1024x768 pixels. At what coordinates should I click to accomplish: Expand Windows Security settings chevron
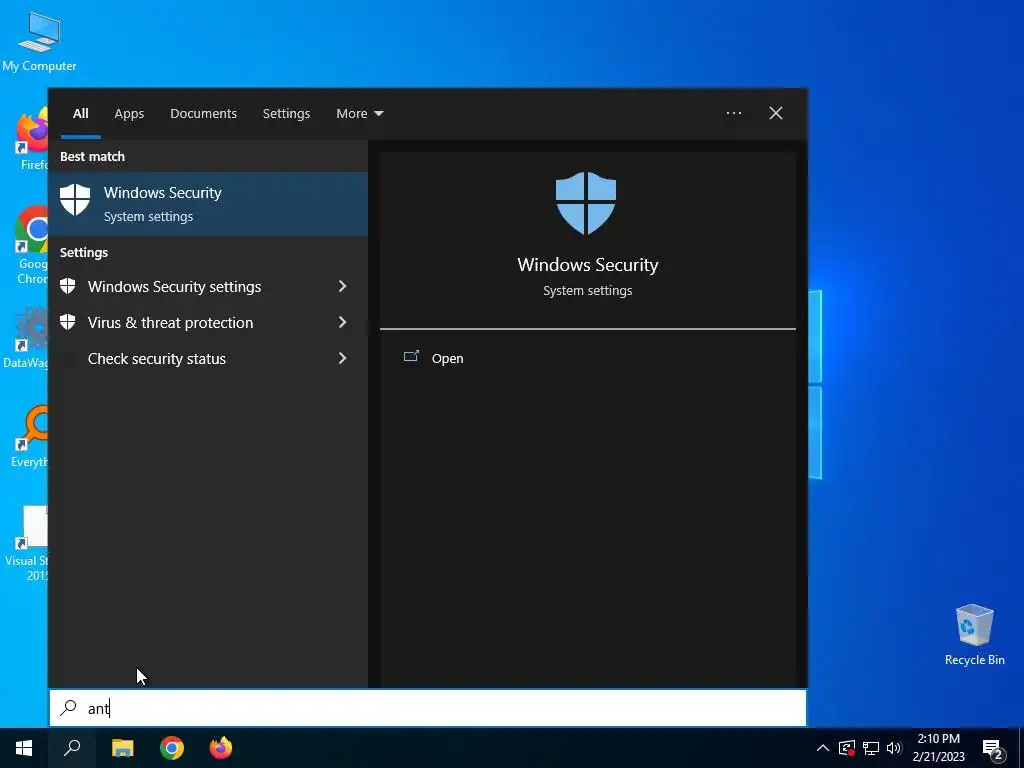[342, 287]
